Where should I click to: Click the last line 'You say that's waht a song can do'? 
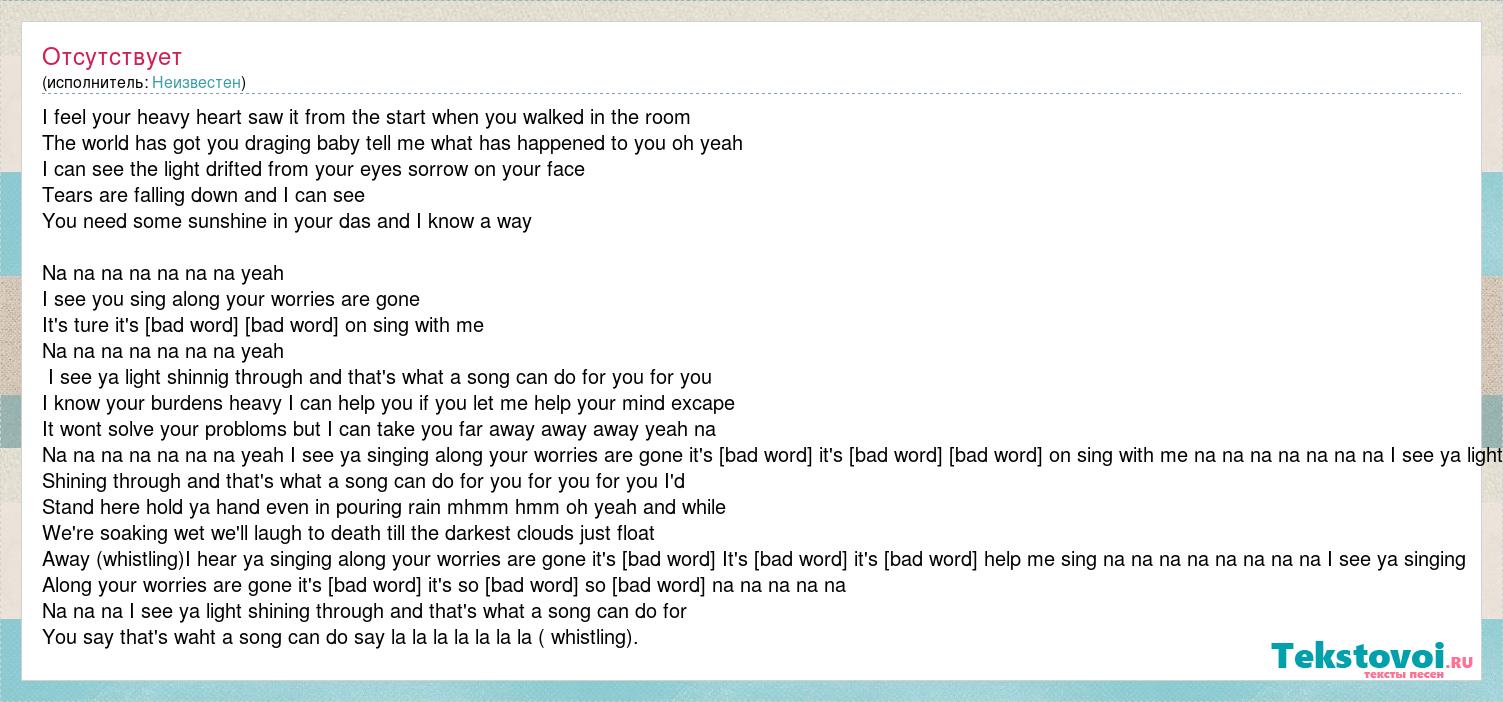tap(340, 638)
